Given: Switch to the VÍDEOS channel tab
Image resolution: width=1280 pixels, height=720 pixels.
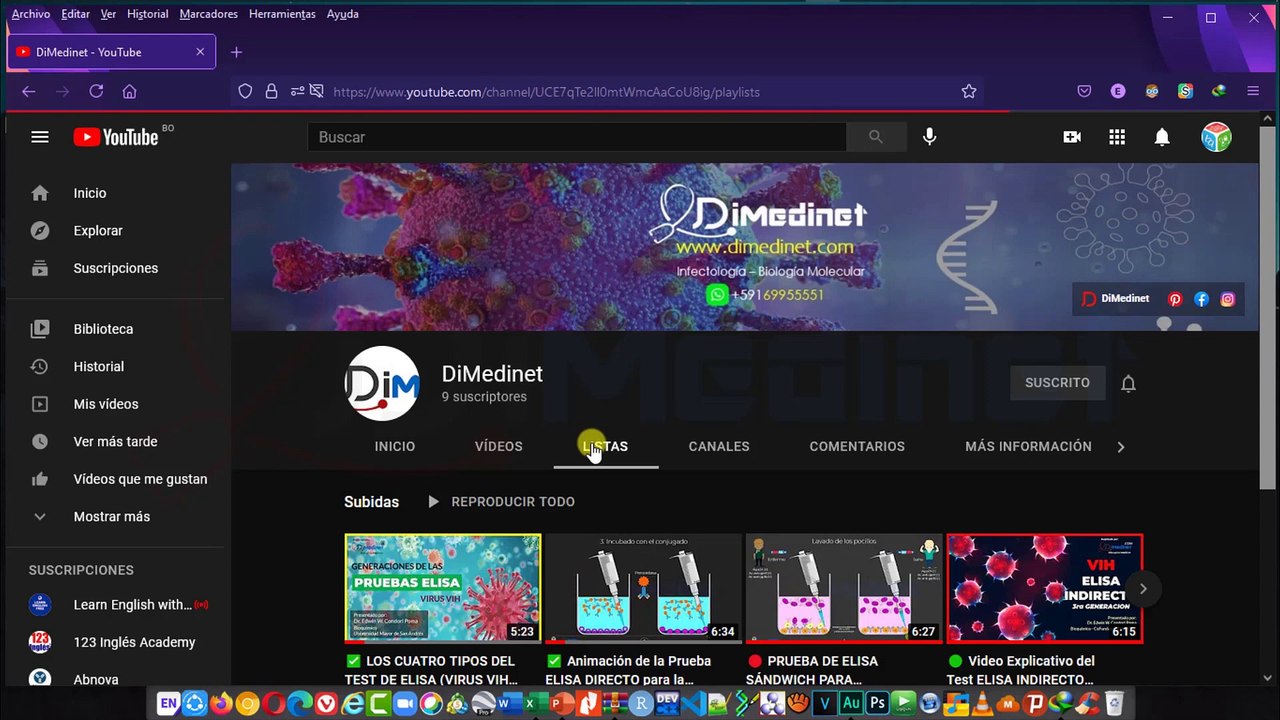Looking at the screenshot, I should click(499, 447).
